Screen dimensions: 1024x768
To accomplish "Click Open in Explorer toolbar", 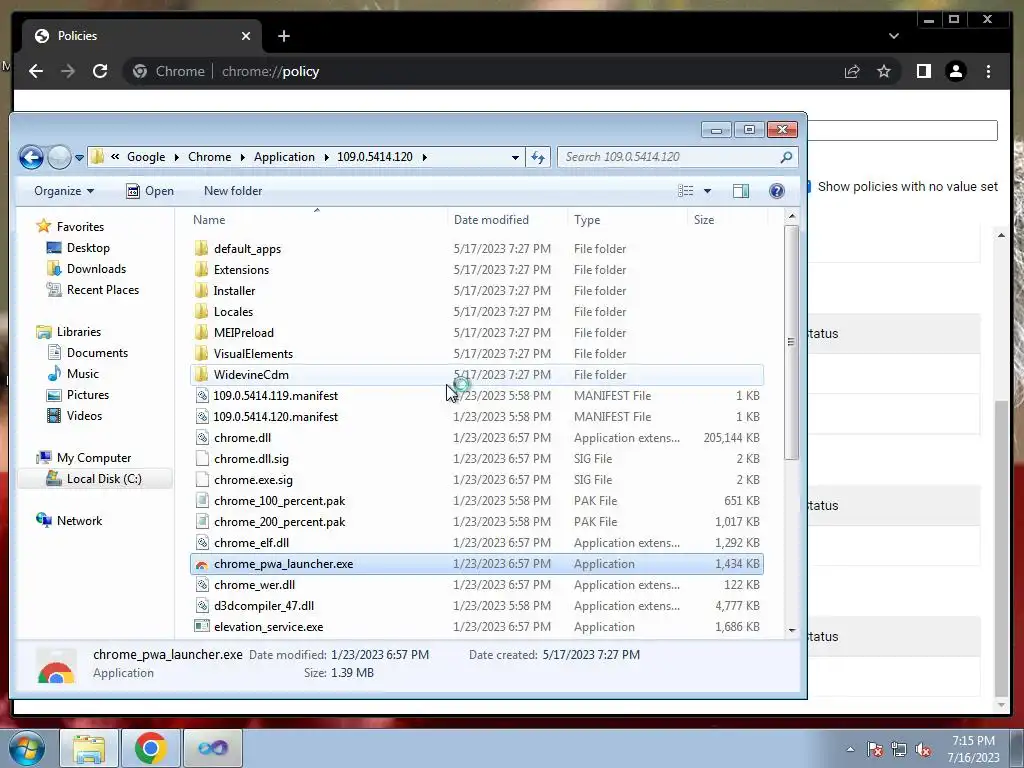I will pyautogui.click(x=150, y=191).
